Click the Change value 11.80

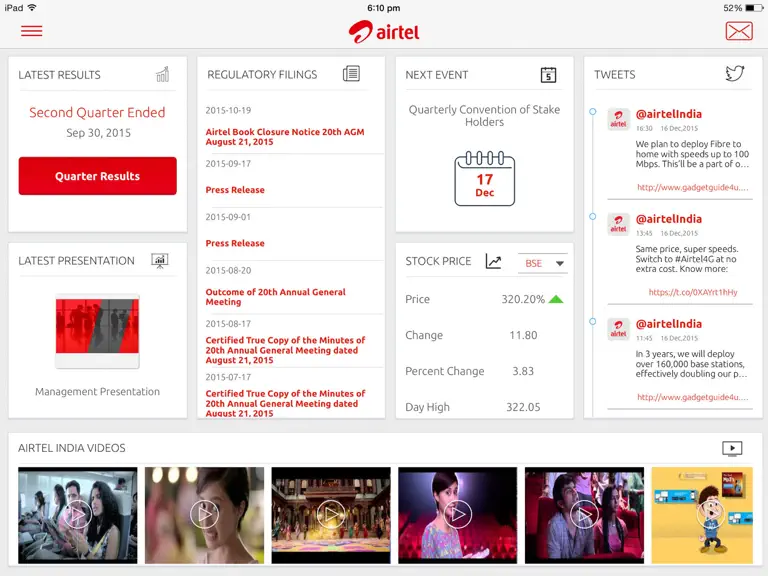[523, 335]
